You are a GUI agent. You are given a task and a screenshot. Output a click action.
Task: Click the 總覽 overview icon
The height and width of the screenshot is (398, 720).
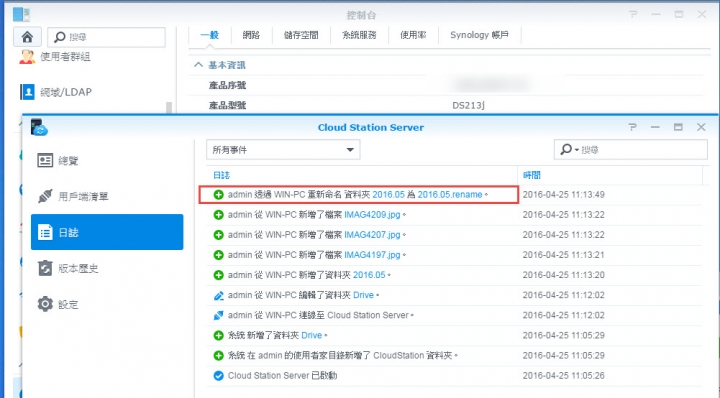[x=45, y=160]
